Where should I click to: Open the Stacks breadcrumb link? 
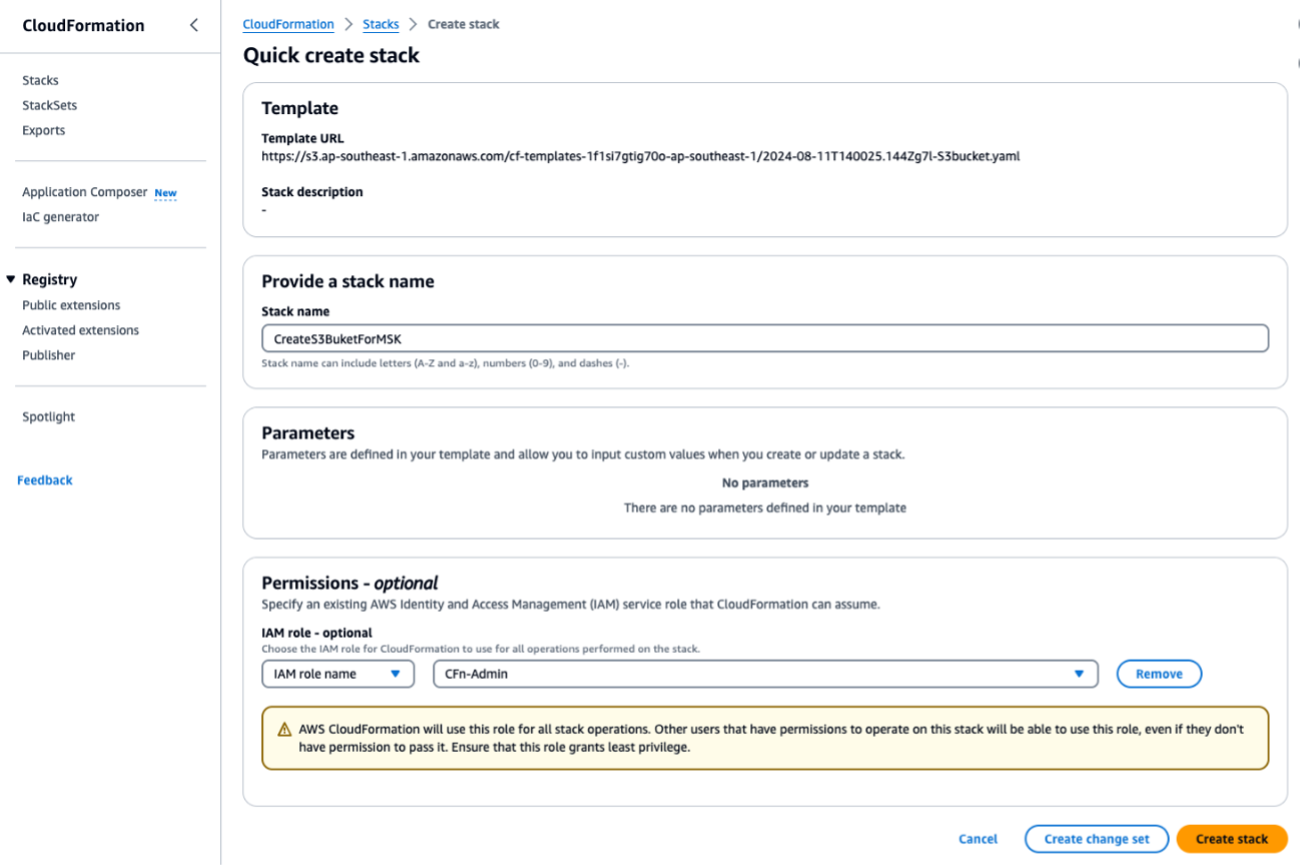click(x=380, y=24)
